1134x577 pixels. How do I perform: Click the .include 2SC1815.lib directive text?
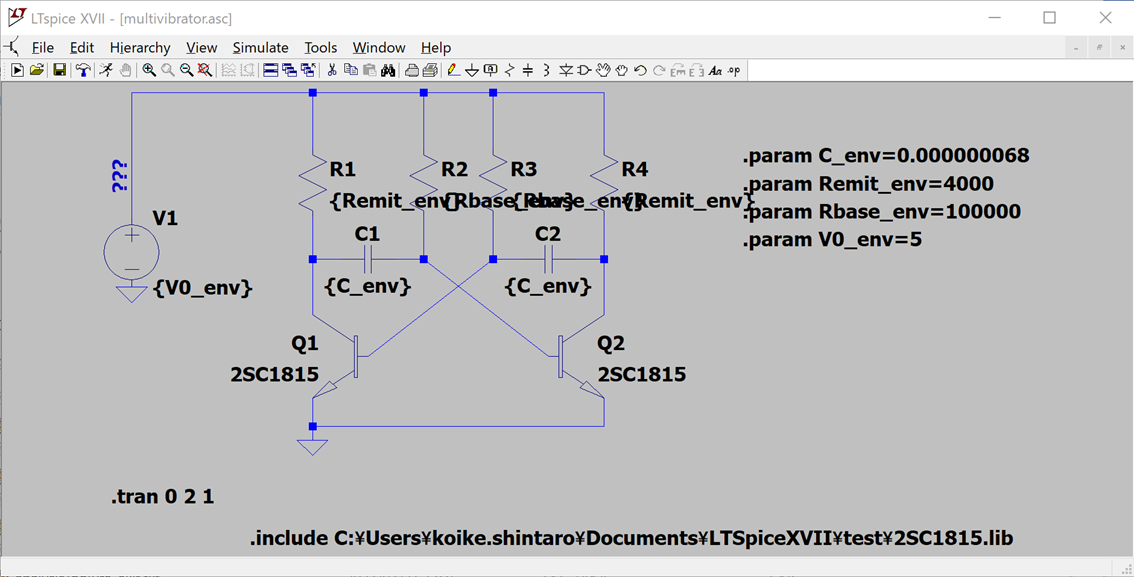click(631, 539)
